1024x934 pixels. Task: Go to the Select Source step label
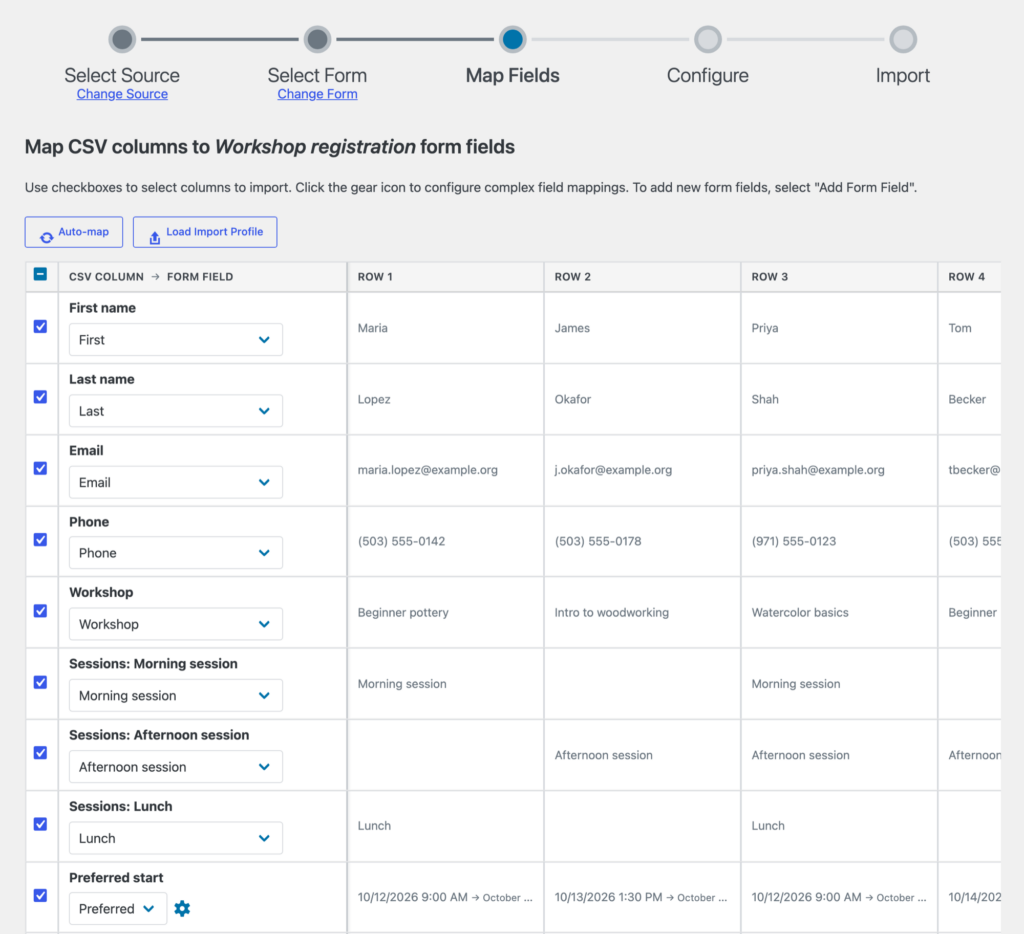click(x=122, y=75)
